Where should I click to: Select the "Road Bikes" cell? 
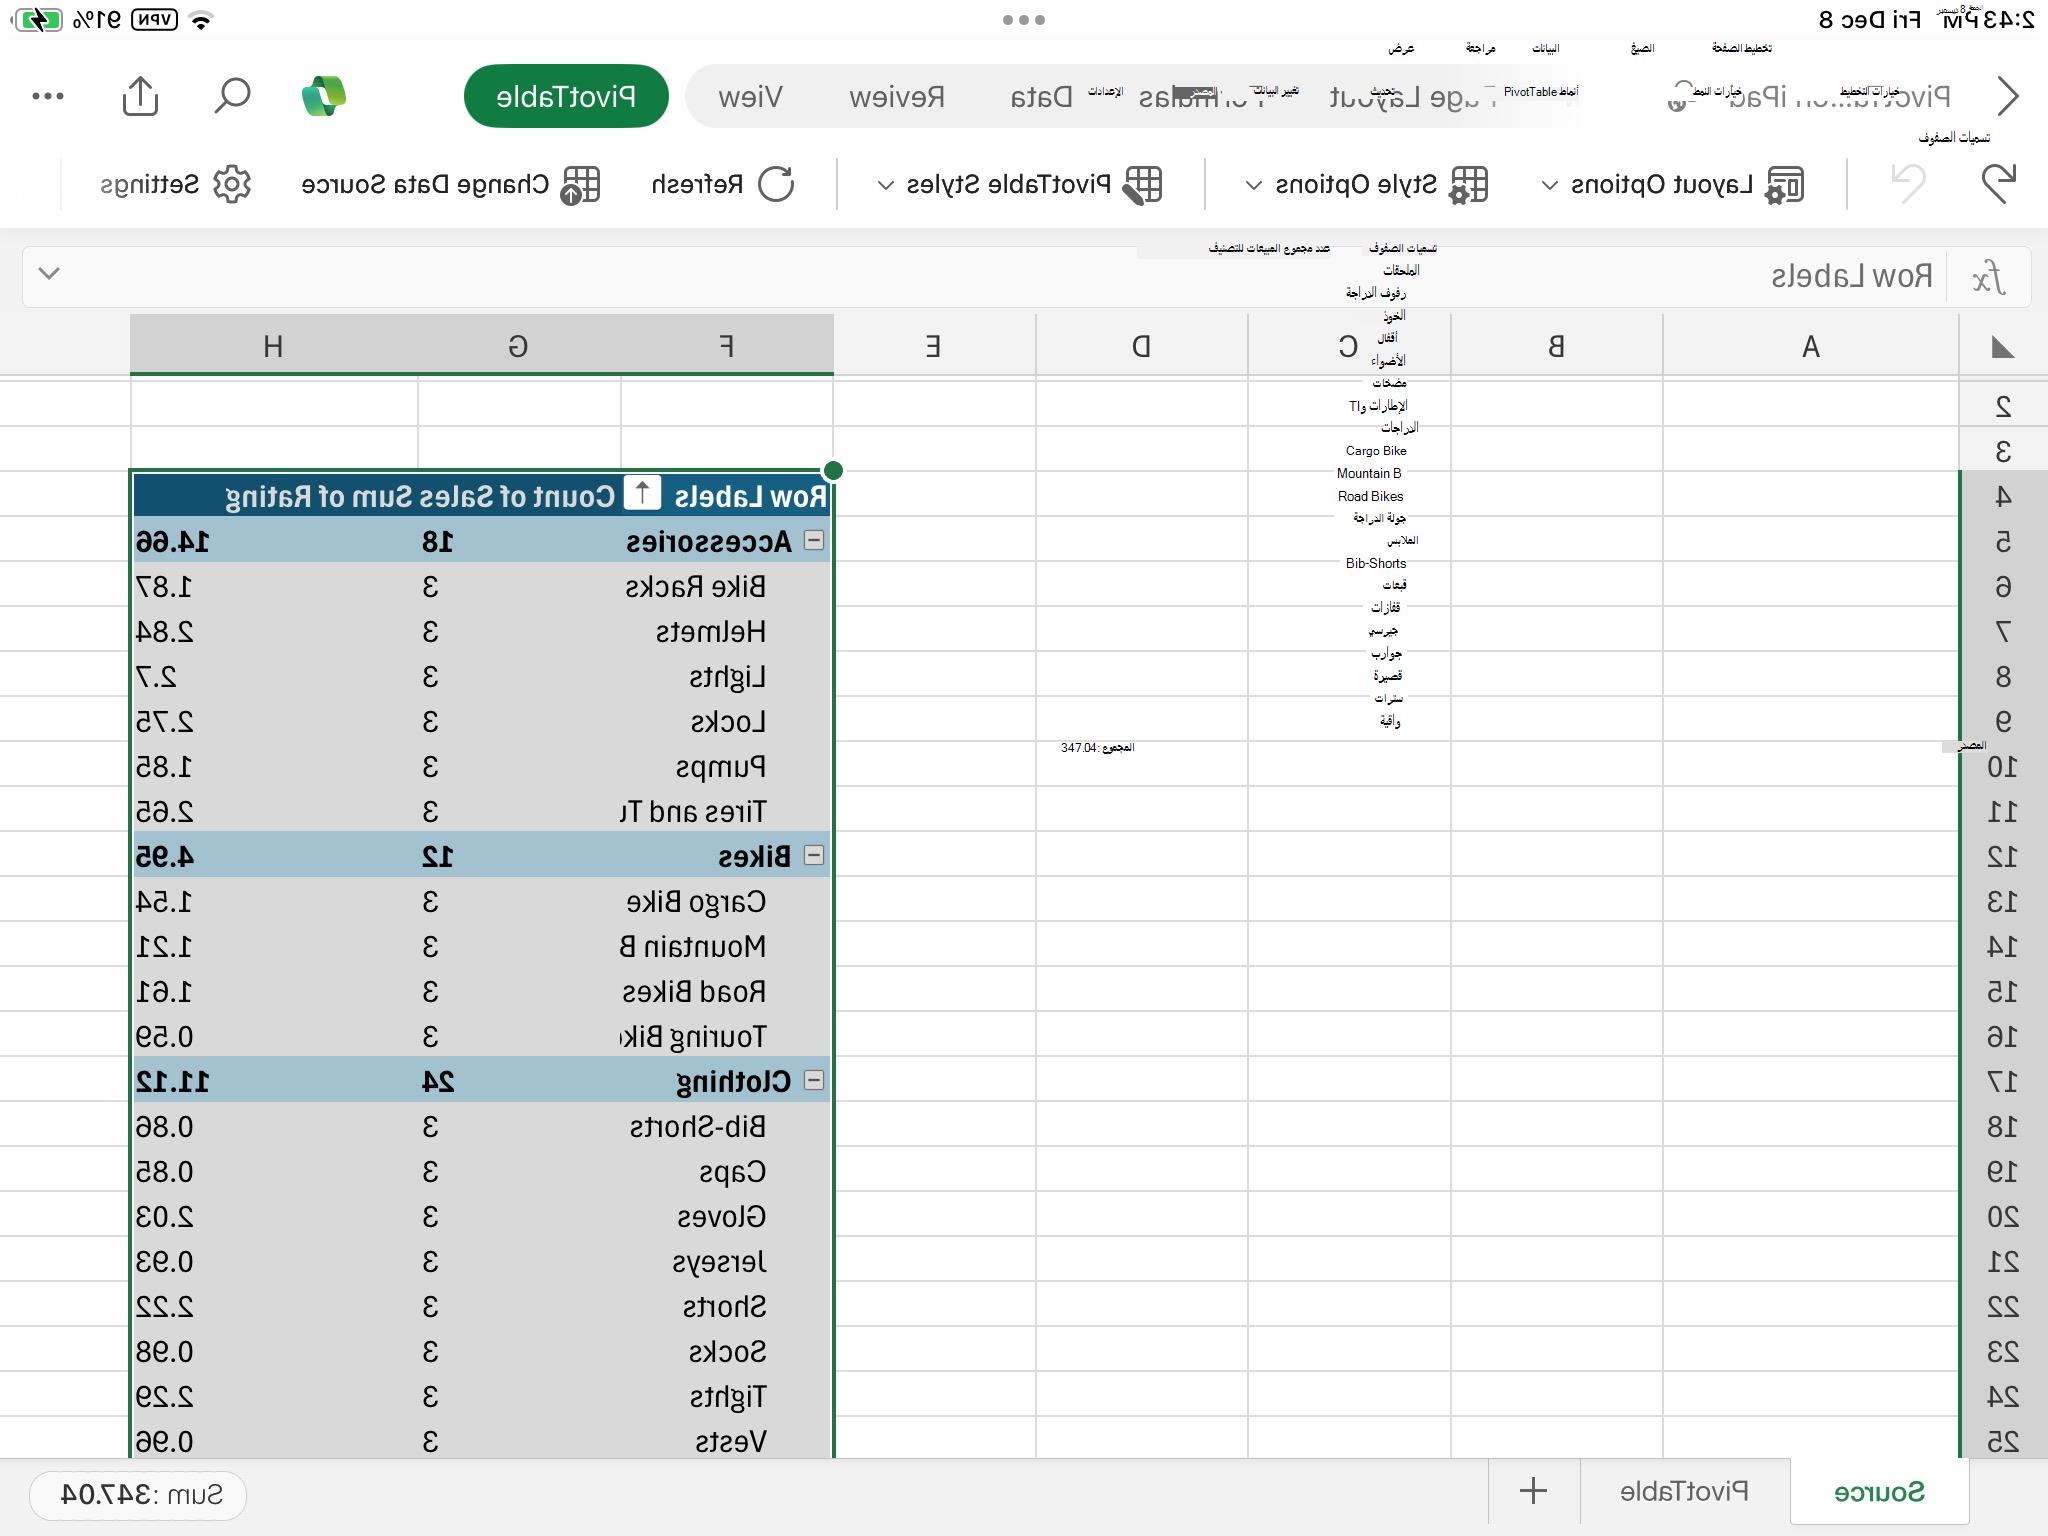(x=726, y=992)
